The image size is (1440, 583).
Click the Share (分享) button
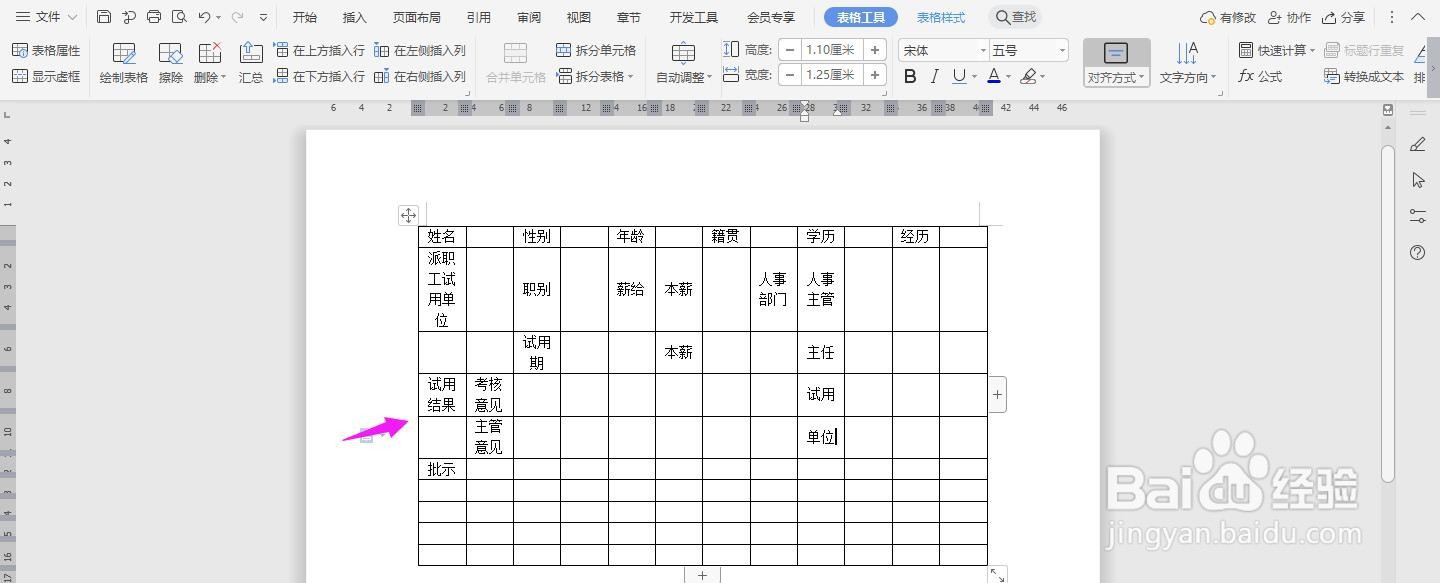coord(1343,17)
